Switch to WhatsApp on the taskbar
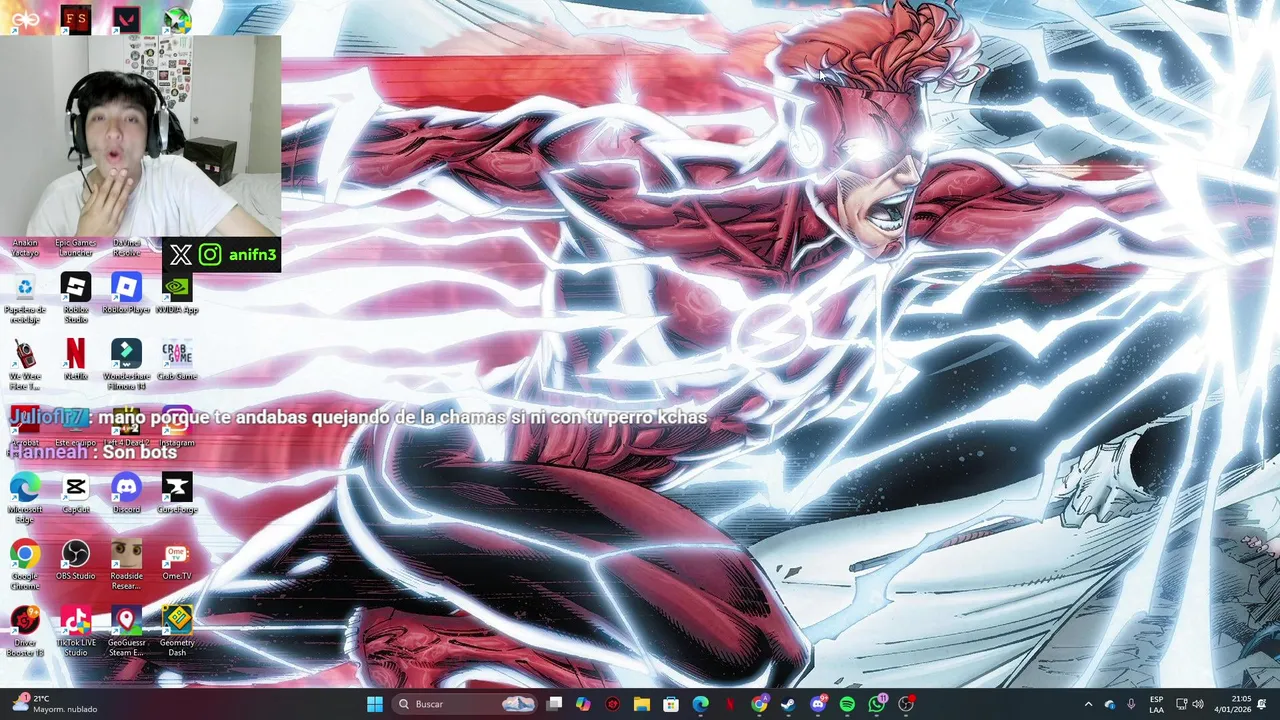This screenshot has width=1280, height=720. click(876, 704)
